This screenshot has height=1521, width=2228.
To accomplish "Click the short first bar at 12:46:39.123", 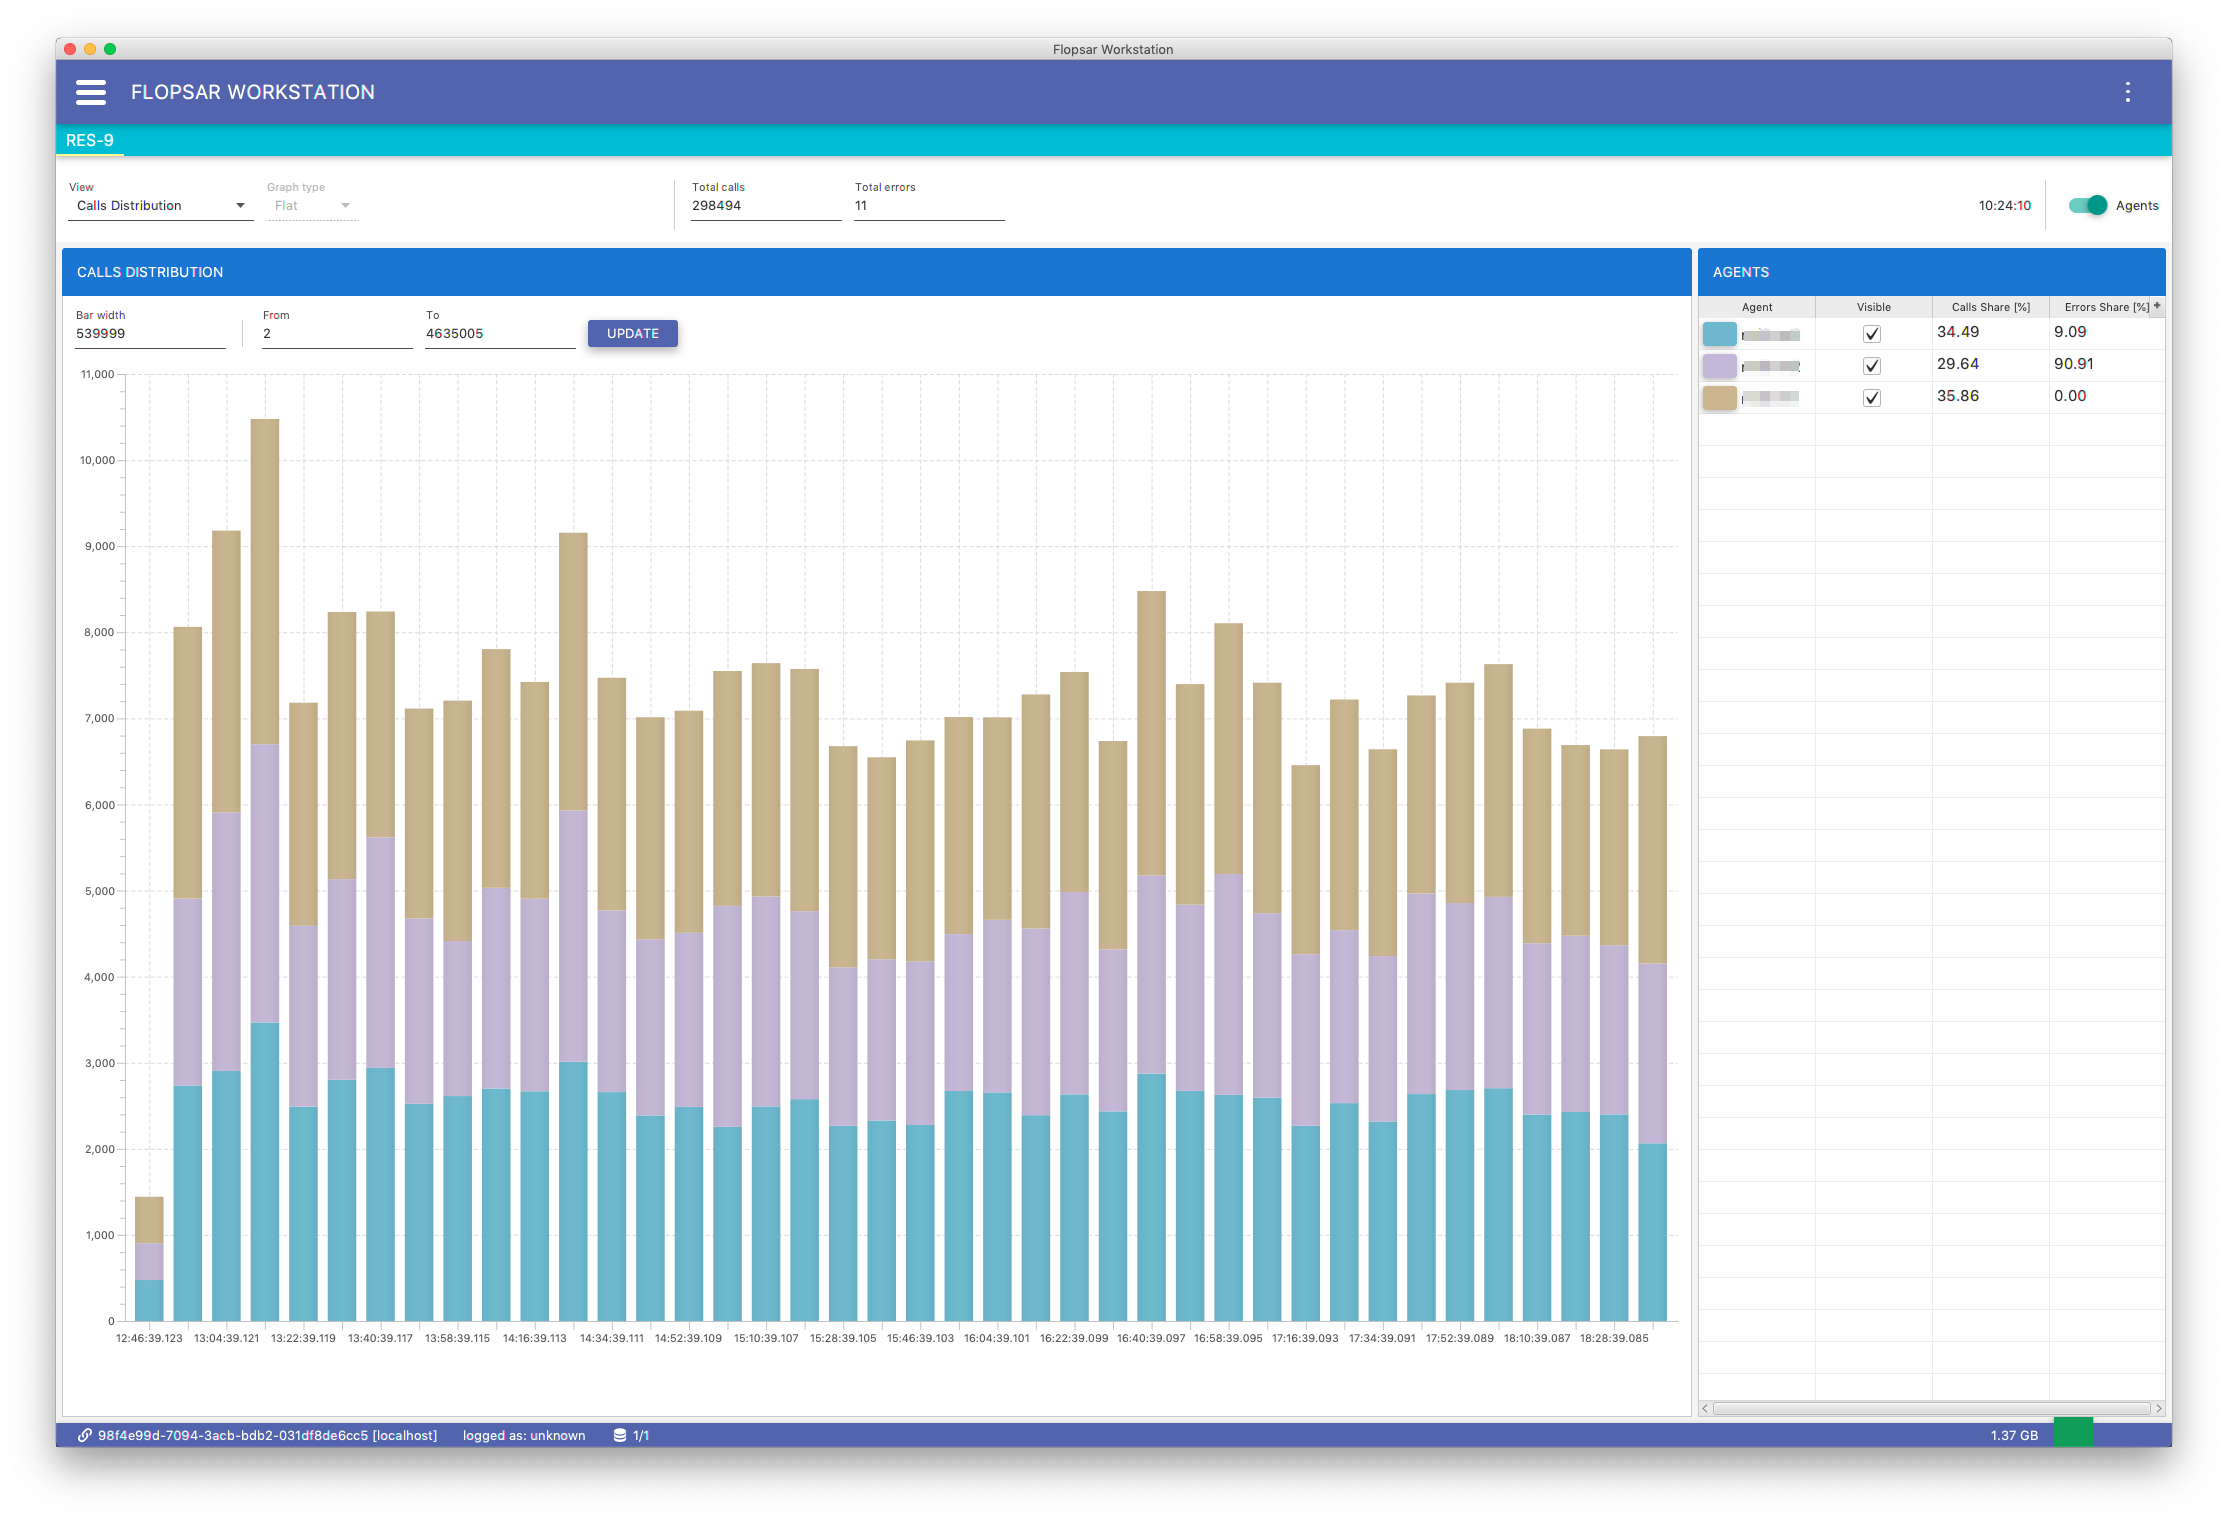I will point(149,1258).
